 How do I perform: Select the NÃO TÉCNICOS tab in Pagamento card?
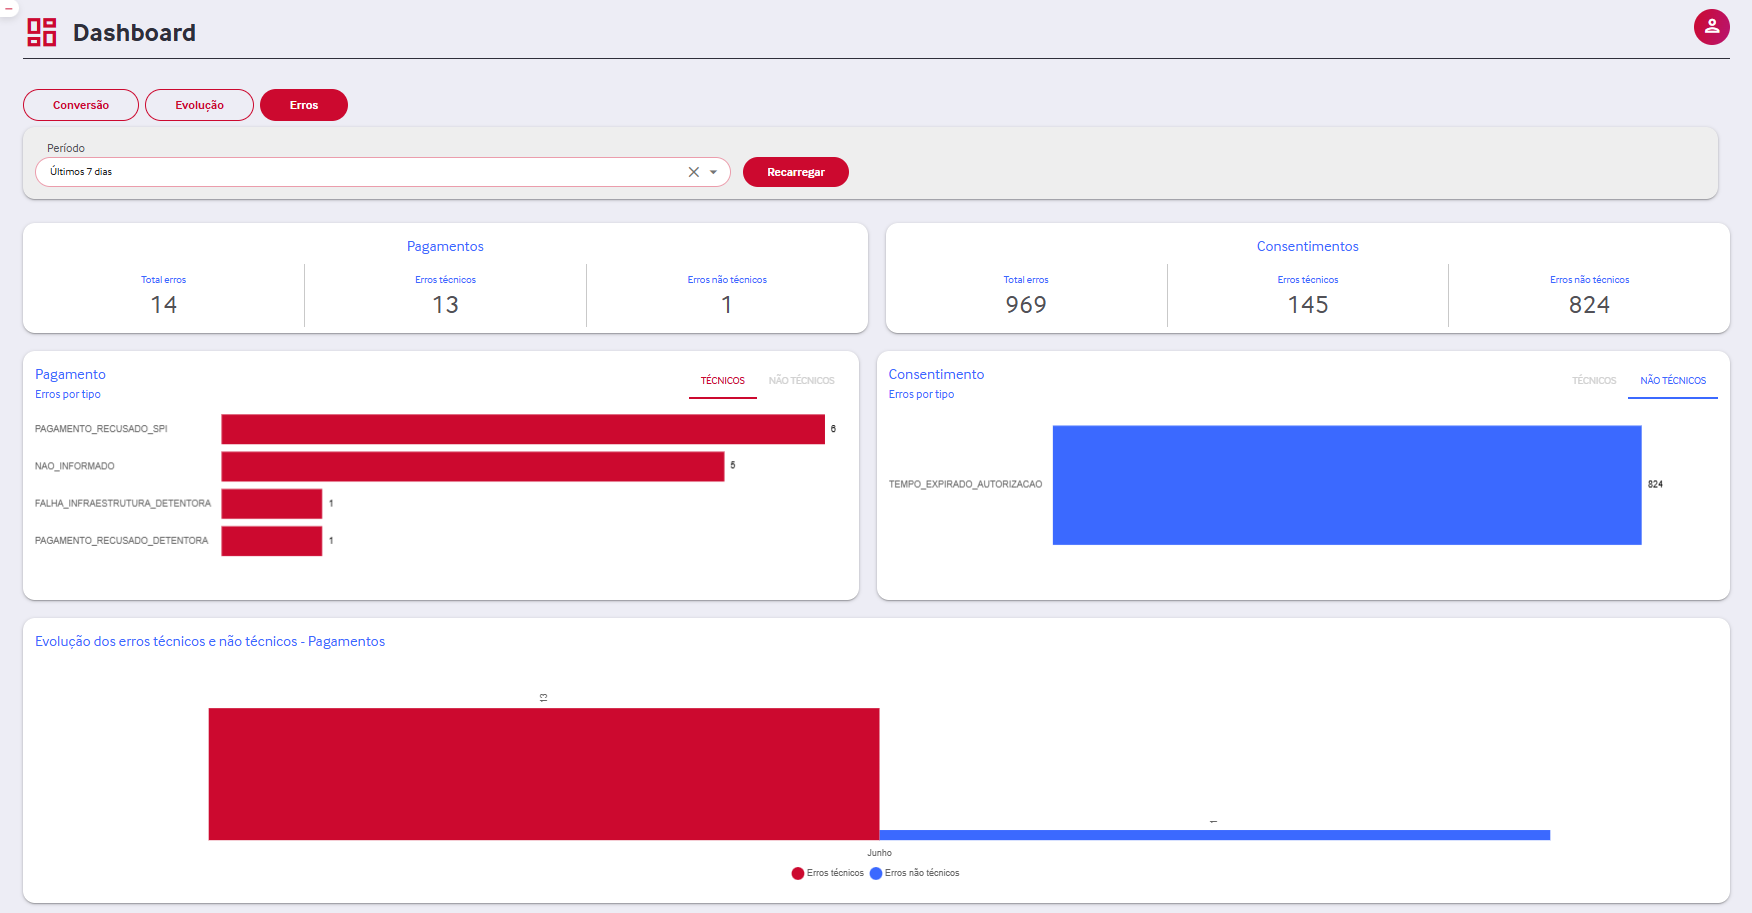801,381
